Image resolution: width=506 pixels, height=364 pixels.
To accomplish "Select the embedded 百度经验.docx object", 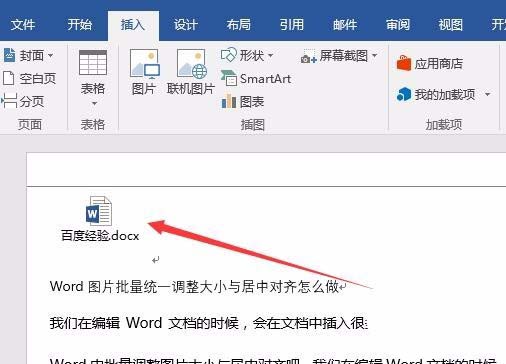I will pyautogui.click(x=100, y=219).
